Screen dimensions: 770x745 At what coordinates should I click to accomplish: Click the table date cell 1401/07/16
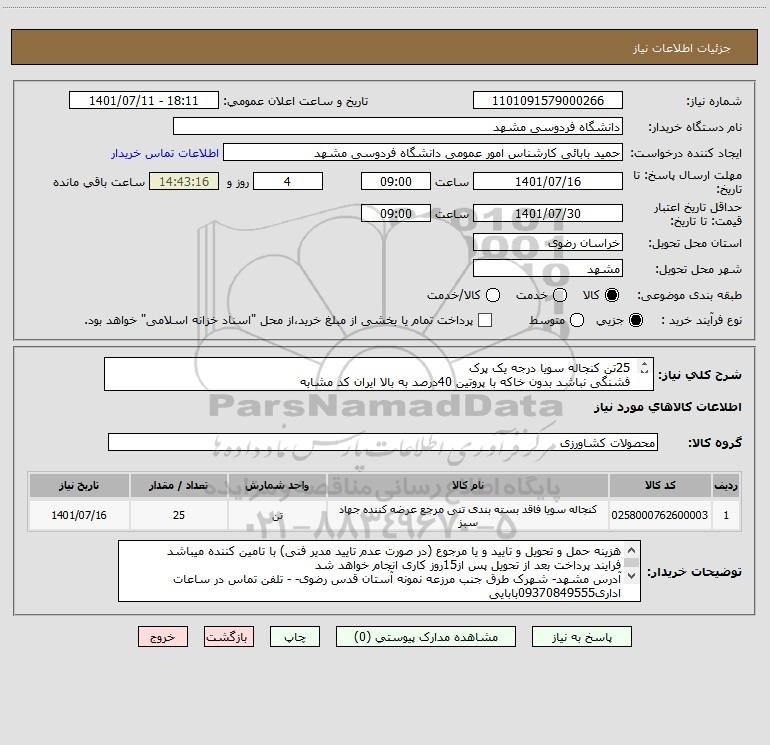79,515
